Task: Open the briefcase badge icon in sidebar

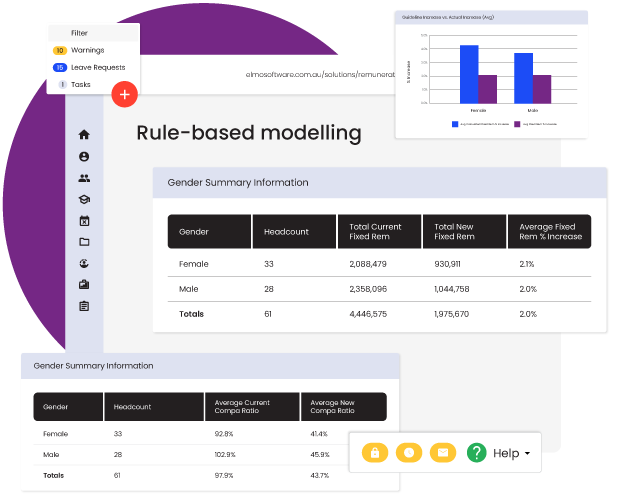Action: tap(84, 285)
